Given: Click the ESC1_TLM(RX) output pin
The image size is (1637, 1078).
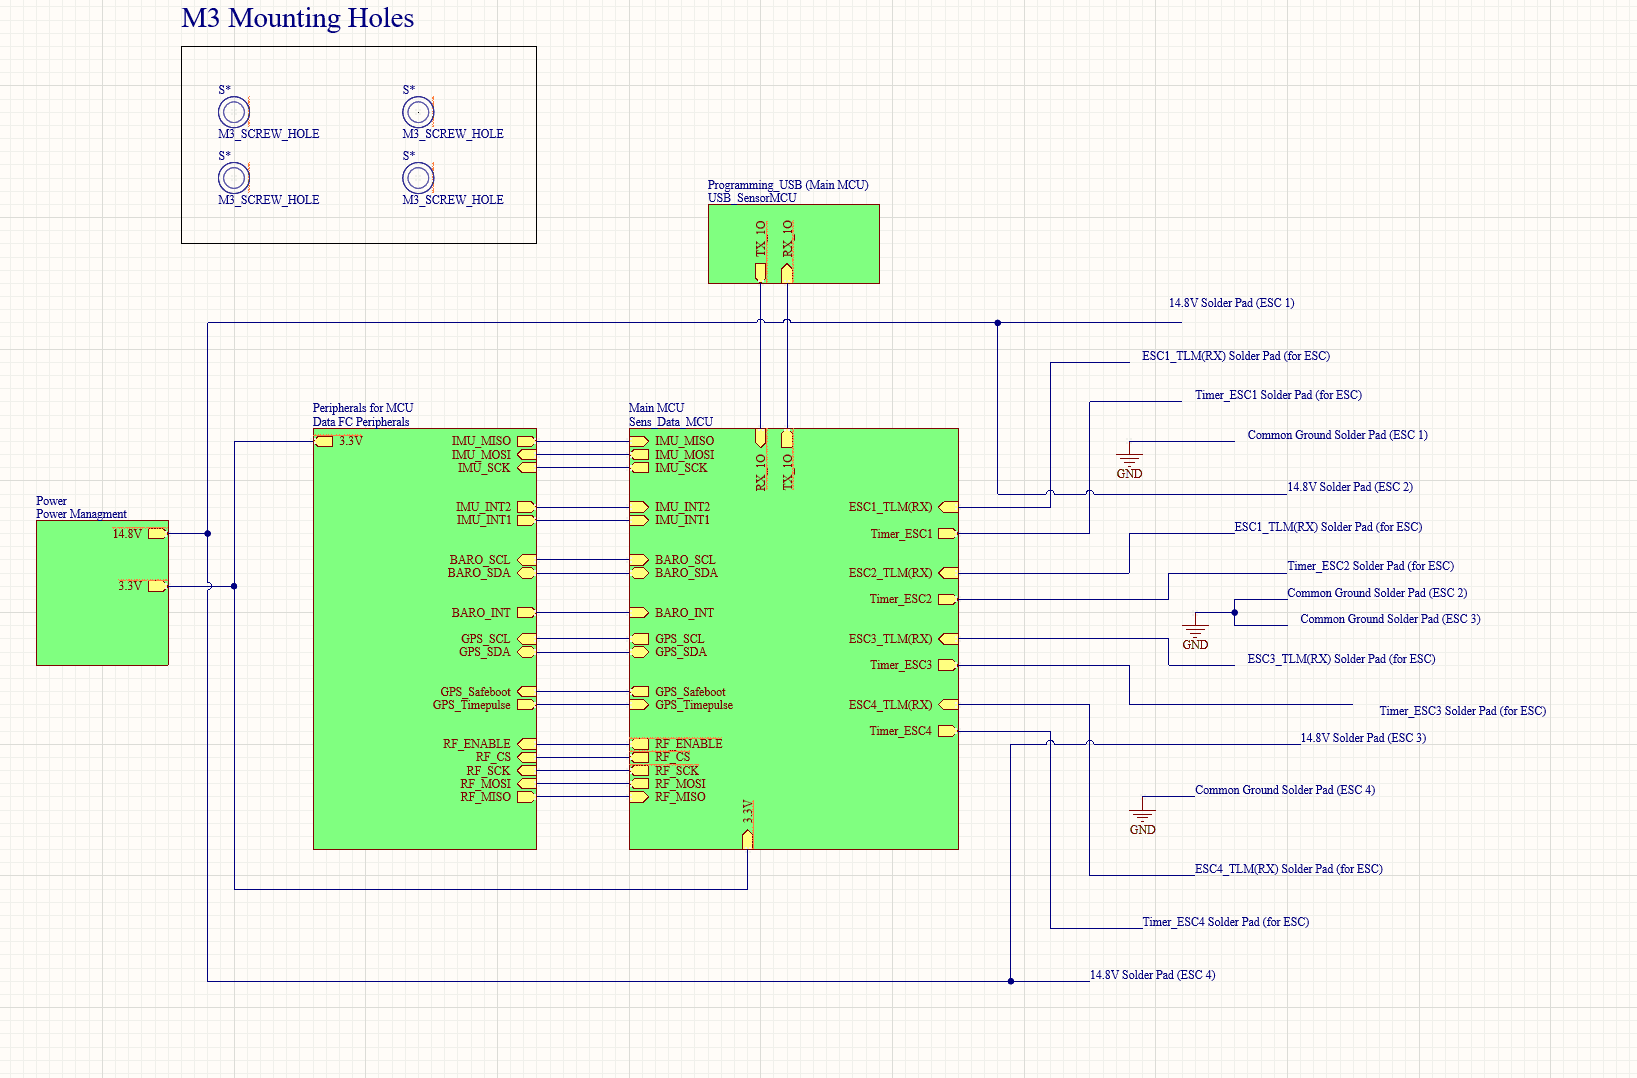Looking at the screenshot, I should (947, 507).
